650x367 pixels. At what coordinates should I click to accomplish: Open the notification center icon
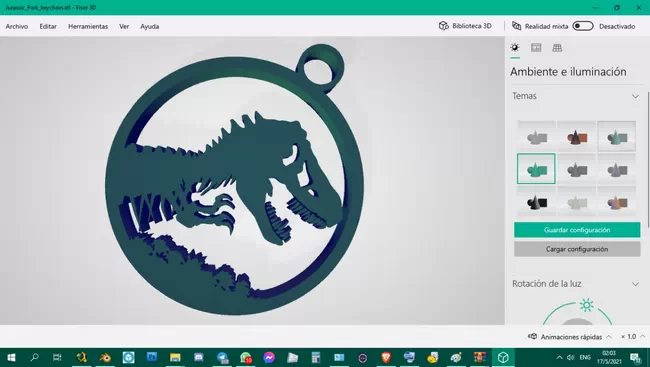(x=635, y=357)
